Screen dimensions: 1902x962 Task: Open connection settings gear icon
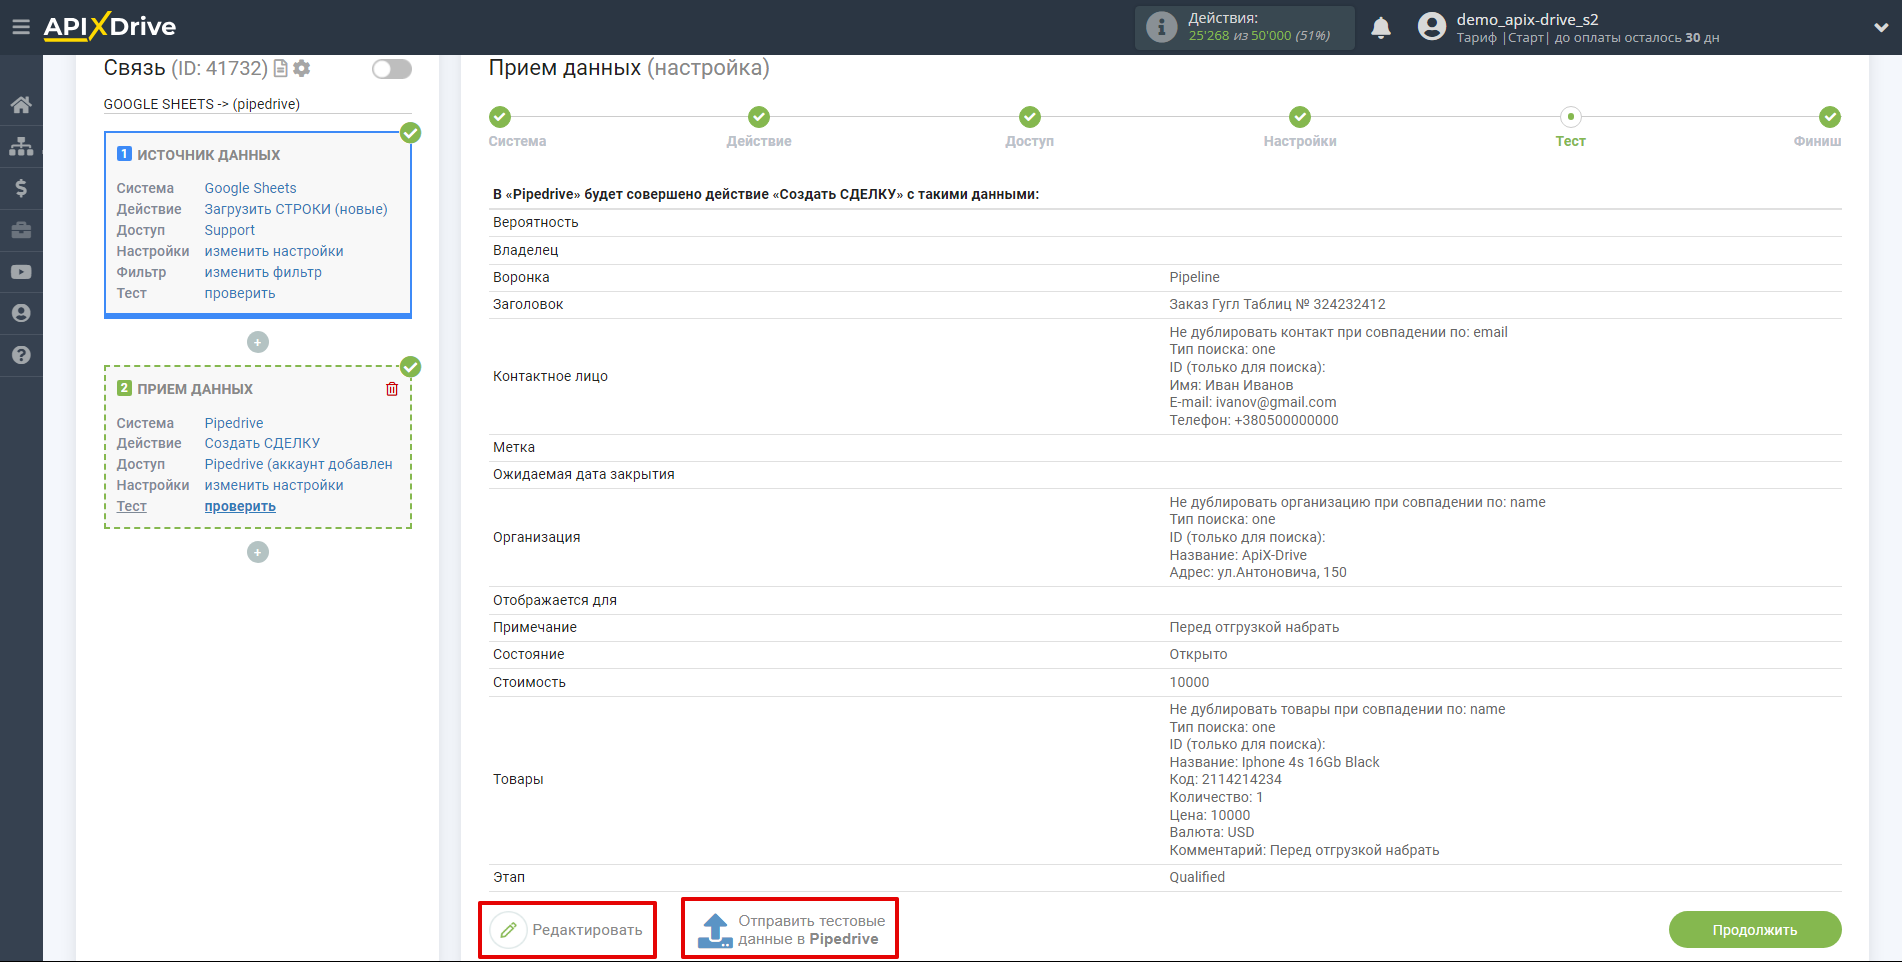(x=302, y=68)
